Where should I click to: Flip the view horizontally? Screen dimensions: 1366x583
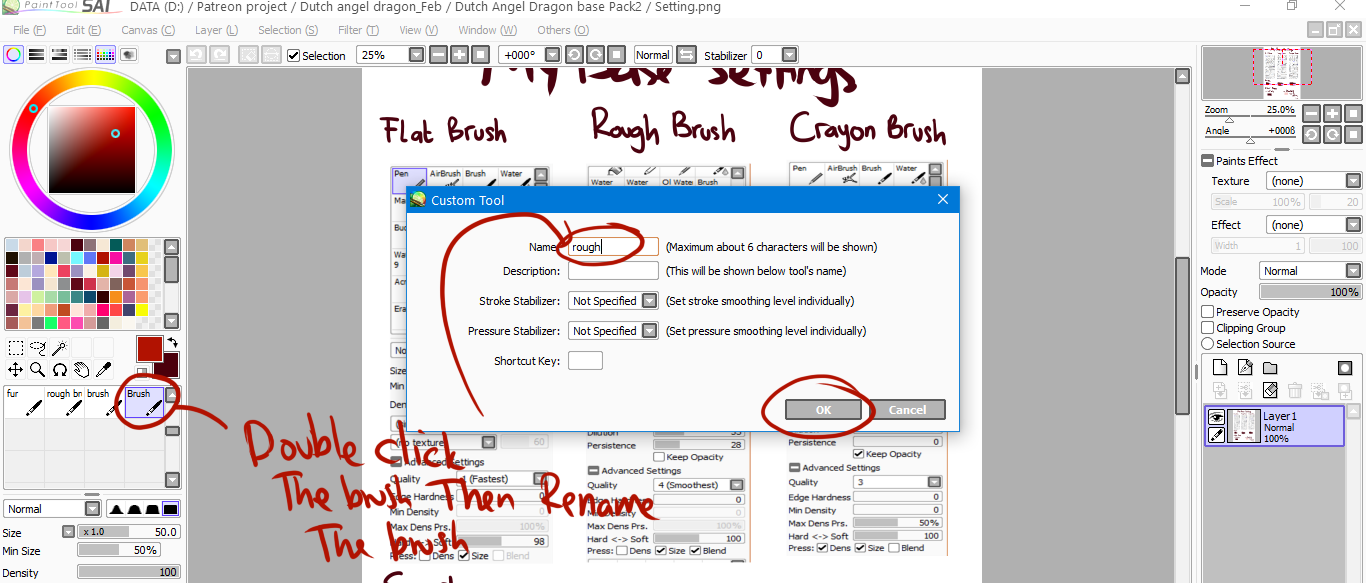[x=688, y=55]
